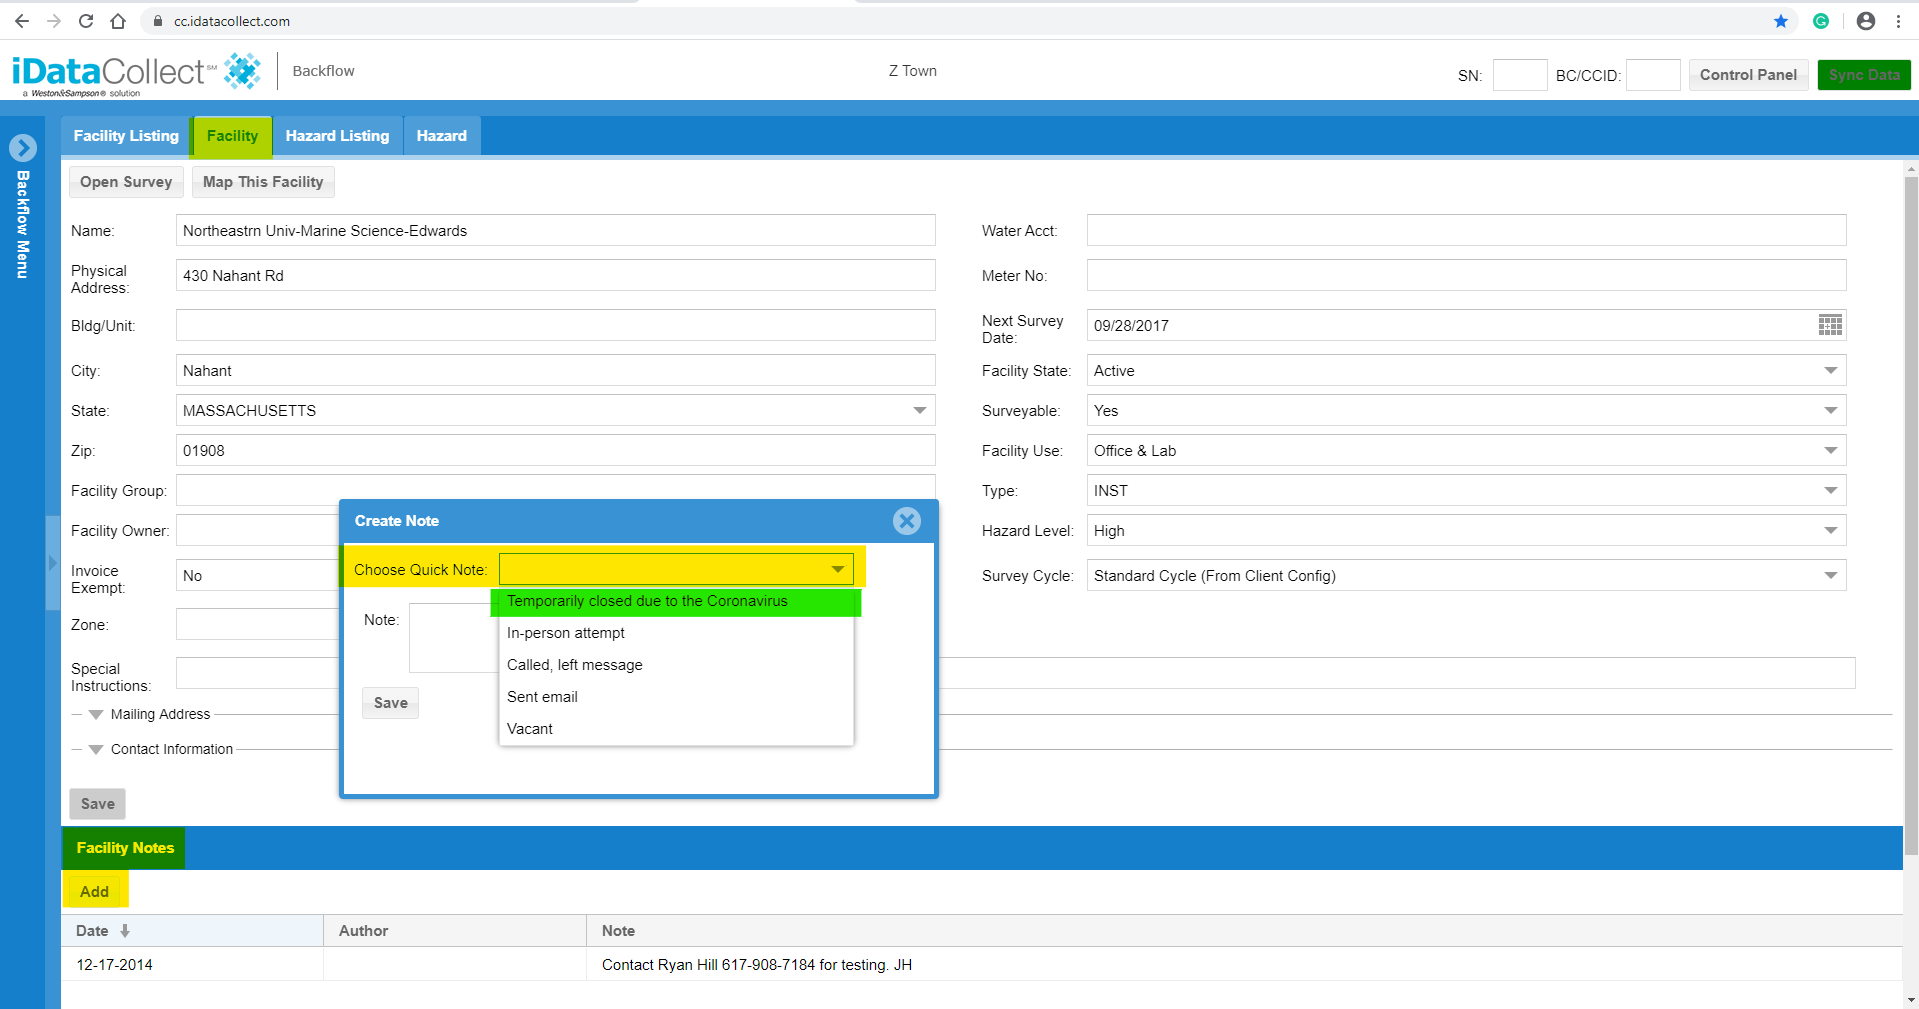Toggle the Choose Quick Note dropdown arrow
This screenshot has height=1009, width=1919.
(838, 570)
